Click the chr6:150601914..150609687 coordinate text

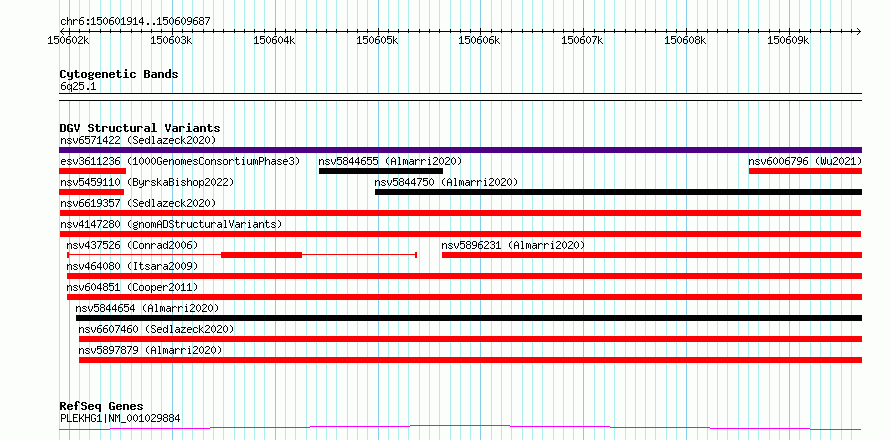[136, 22]
